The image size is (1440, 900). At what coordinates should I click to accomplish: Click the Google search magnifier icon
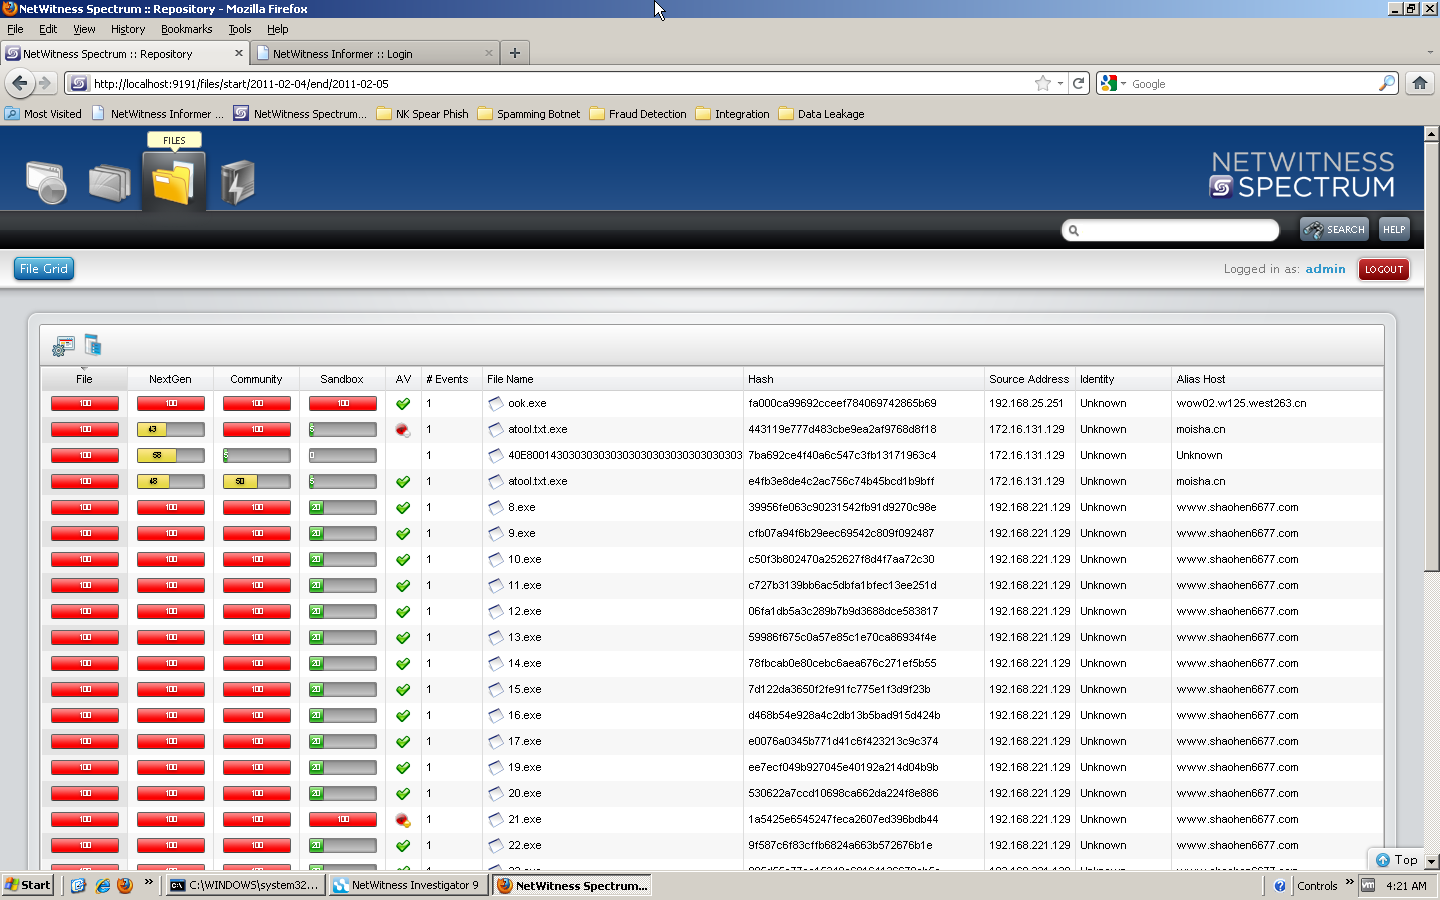(1386, 83)
